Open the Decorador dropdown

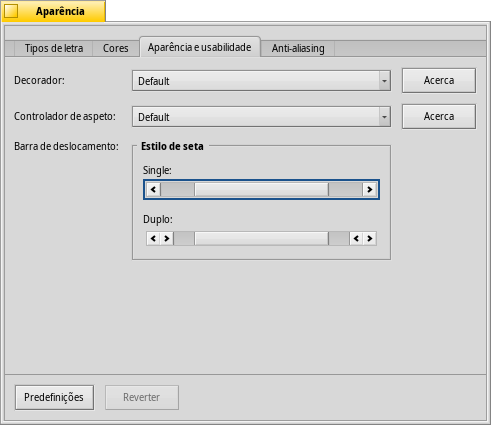[x=261, y=81]
